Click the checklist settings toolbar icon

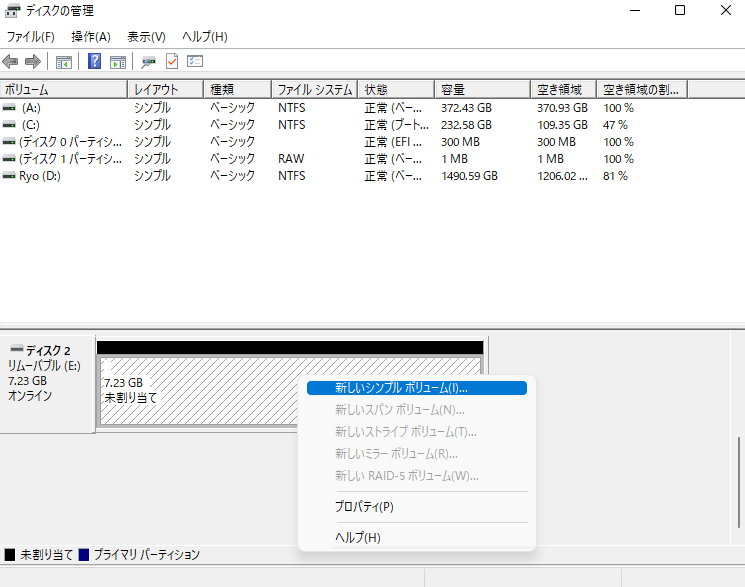[195, 62]
